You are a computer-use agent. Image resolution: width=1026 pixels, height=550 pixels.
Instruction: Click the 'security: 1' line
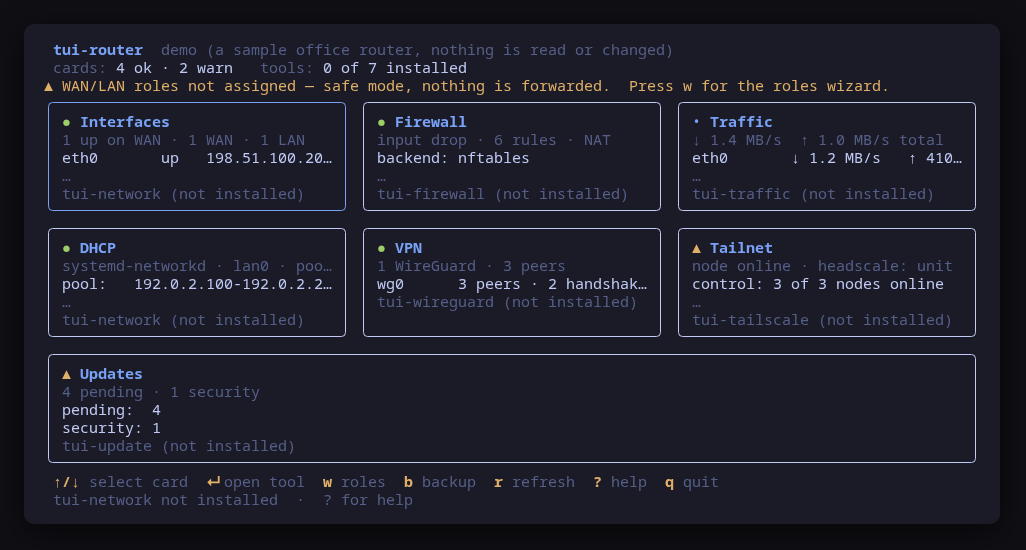(111, 428)
